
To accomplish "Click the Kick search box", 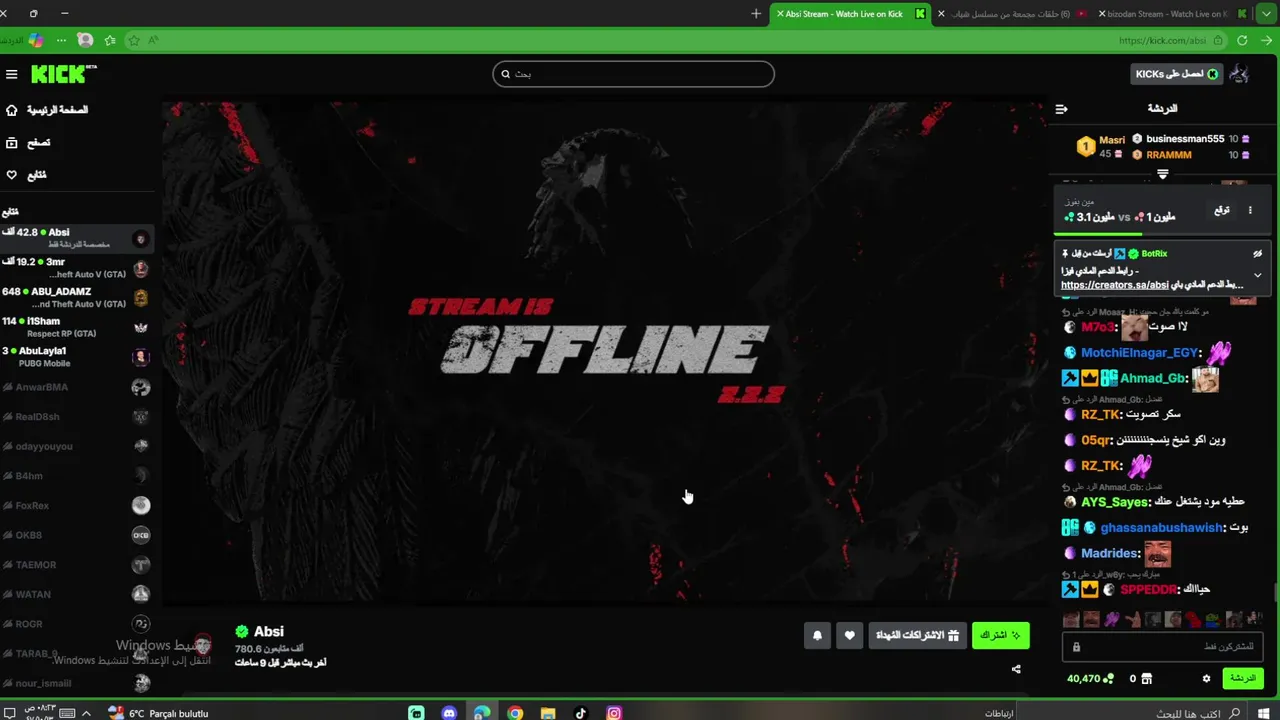I will (x=633, y=74).
